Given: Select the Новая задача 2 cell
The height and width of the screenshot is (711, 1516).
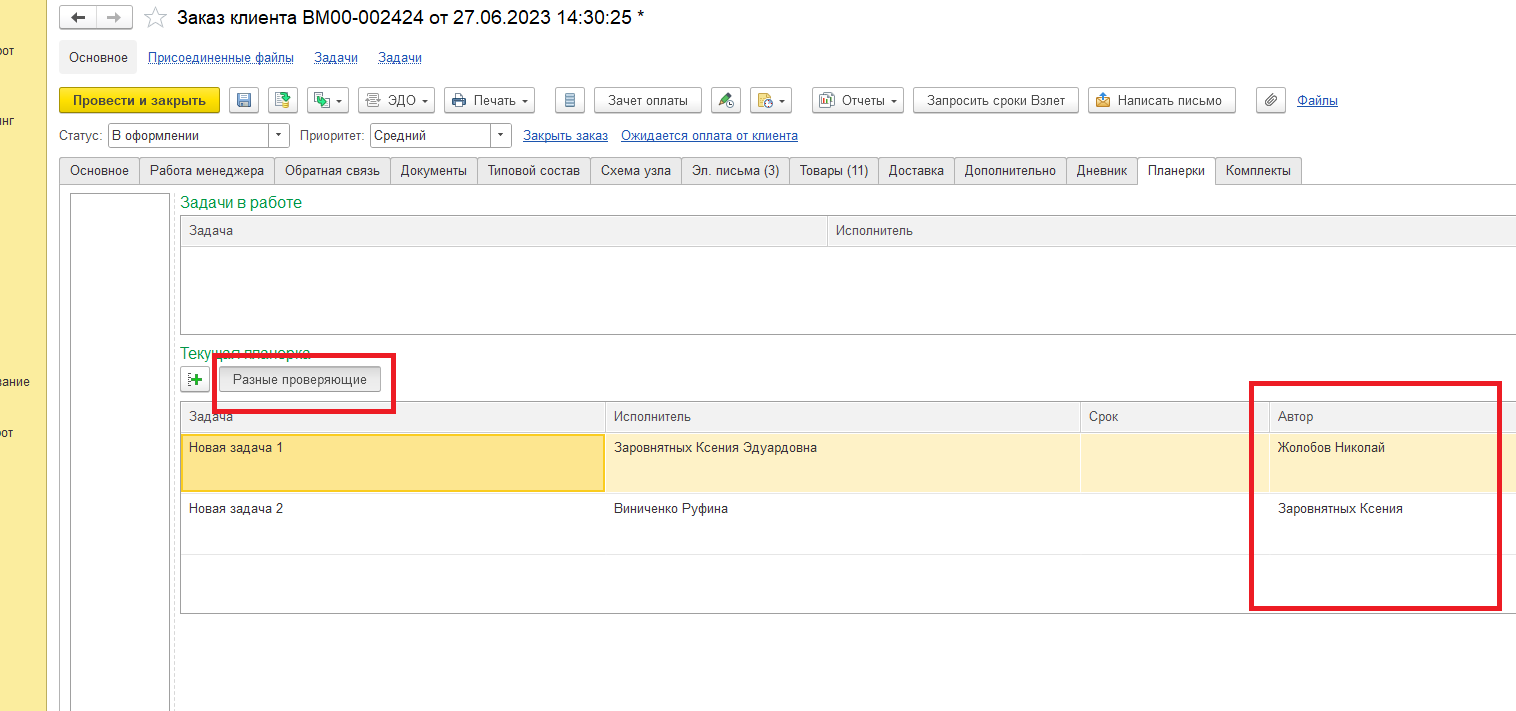Looking at the screenshot, I should [x=393, y=524].
